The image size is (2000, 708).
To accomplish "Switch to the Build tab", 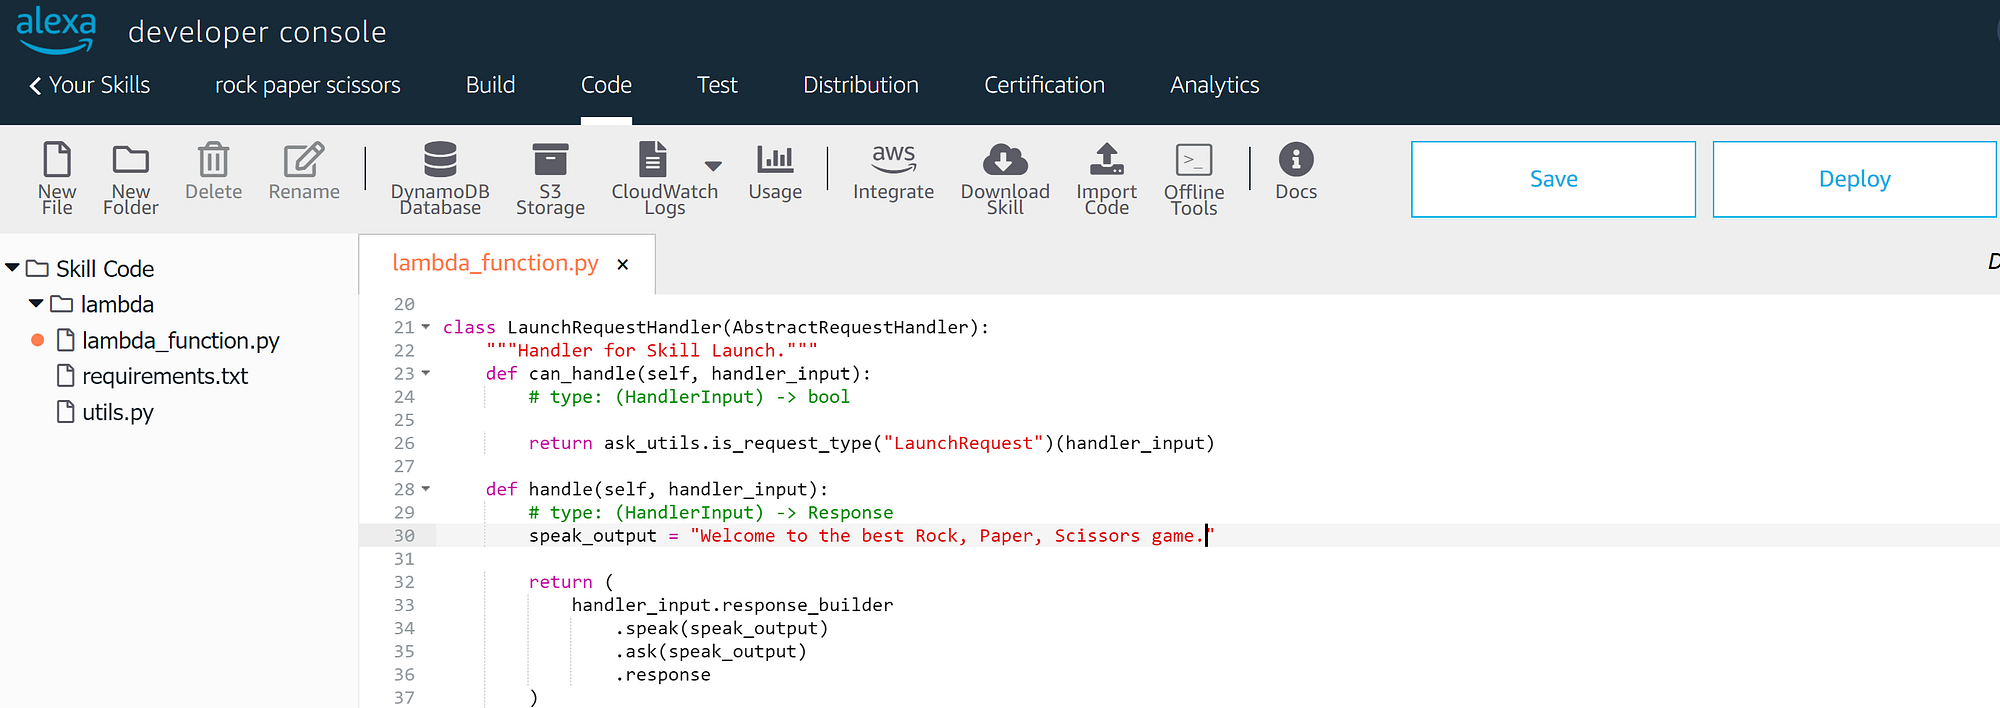I will (x=491, y=85).
